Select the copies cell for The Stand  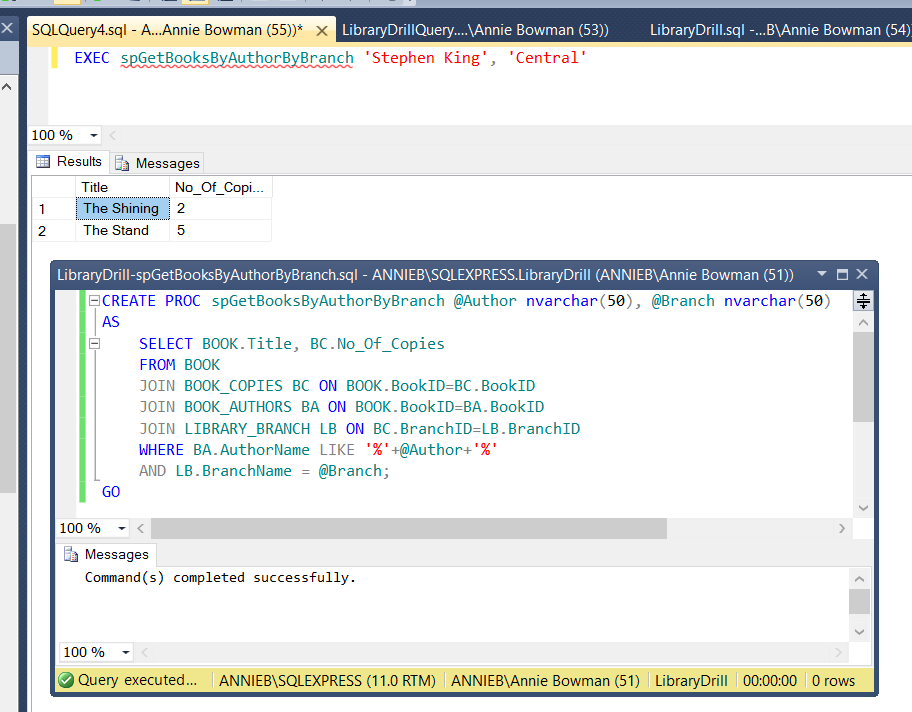pyautogui.click(x=220, y=230)
